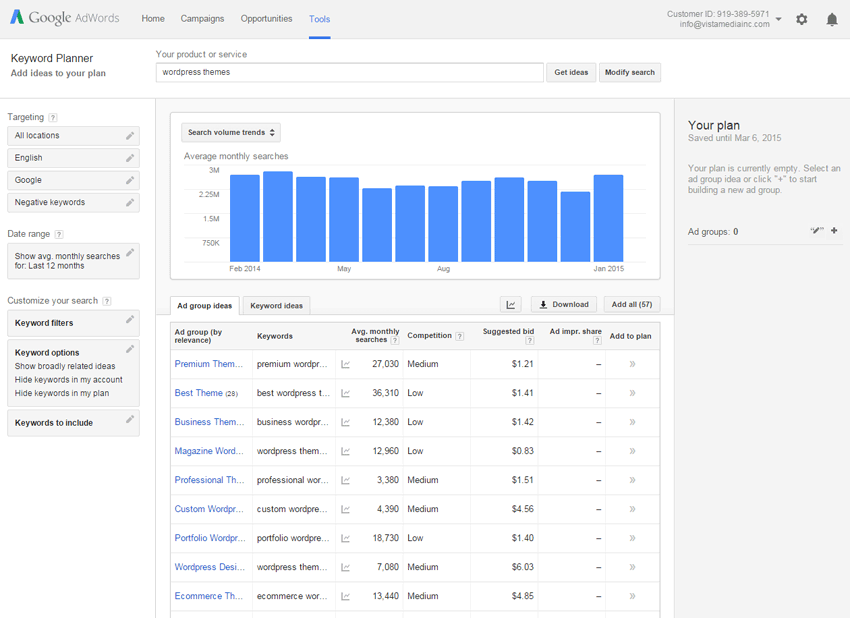The image size is (850, 618).
Task: Click Show broadly related ideas option
Action: point(65,366)
